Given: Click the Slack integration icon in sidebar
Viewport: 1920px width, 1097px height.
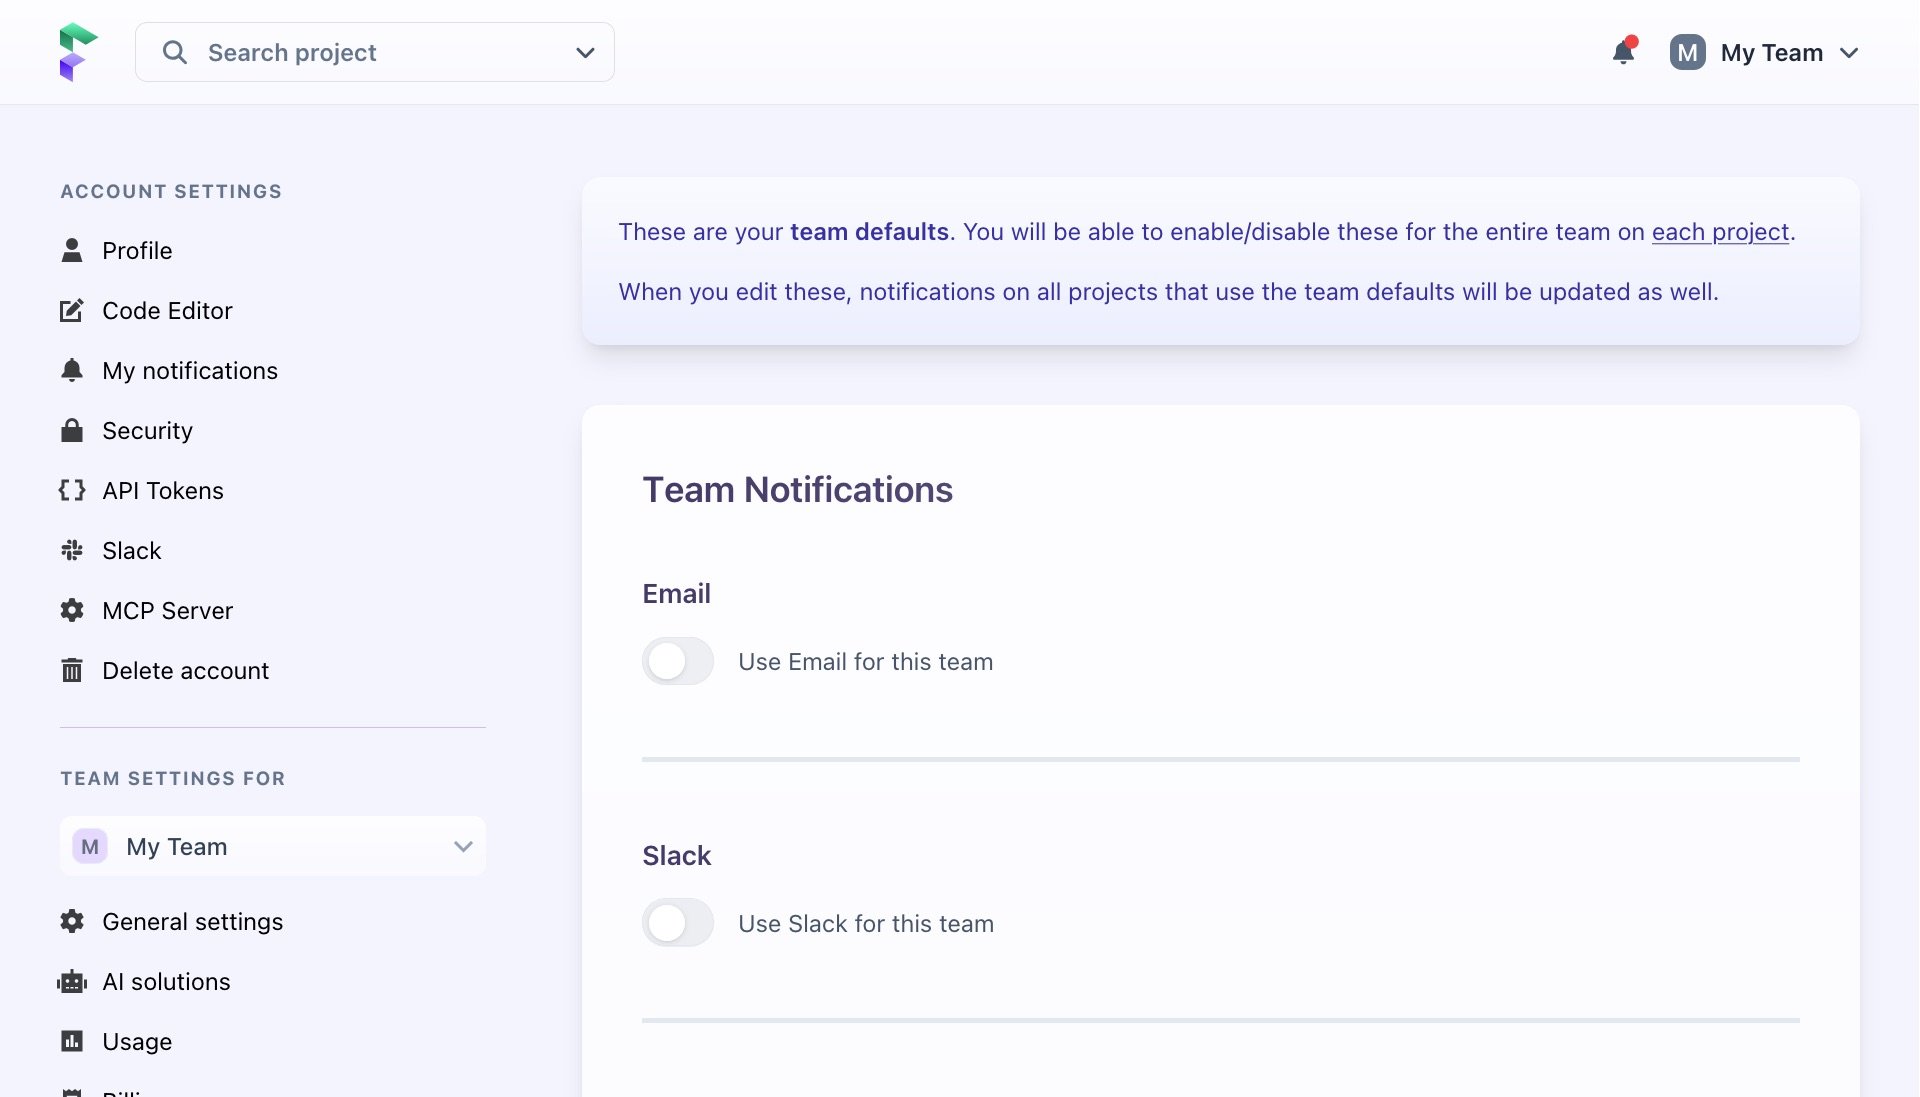Looking at the screenshot, I should [71, 550].
